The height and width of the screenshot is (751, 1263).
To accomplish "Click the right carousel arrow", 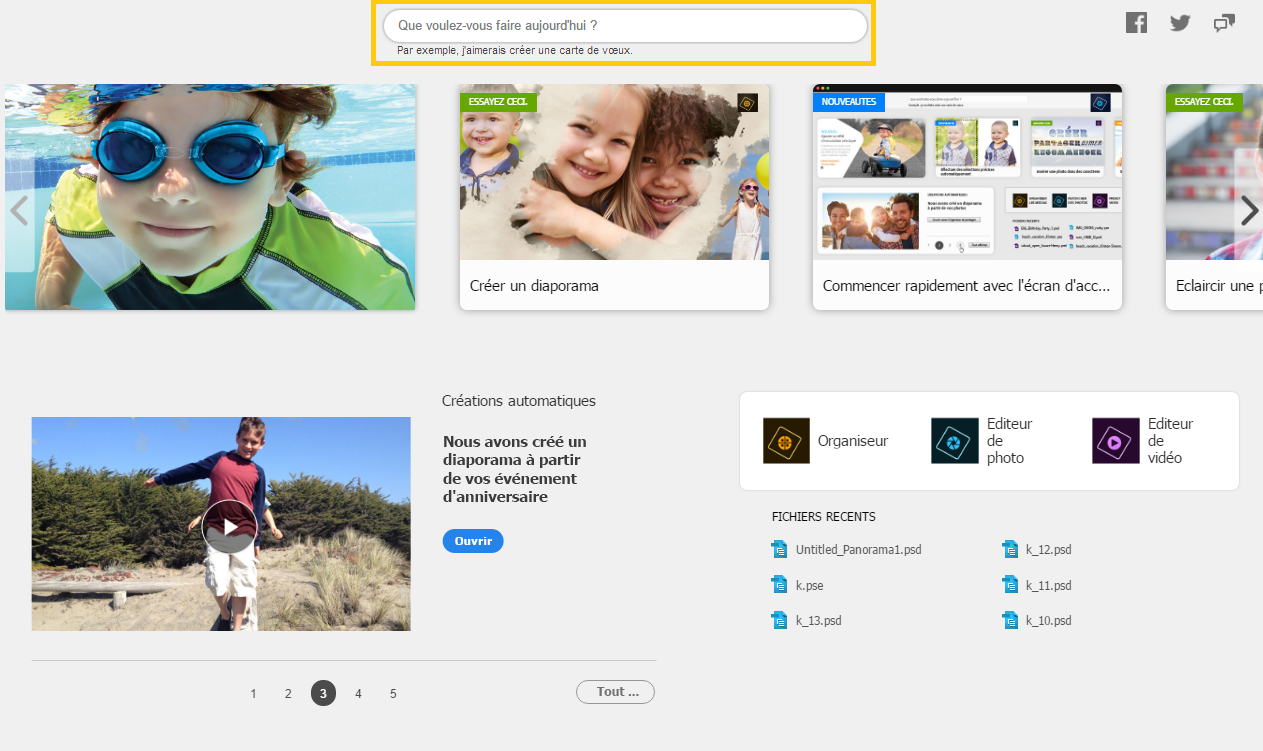I will click(1249, 210).
